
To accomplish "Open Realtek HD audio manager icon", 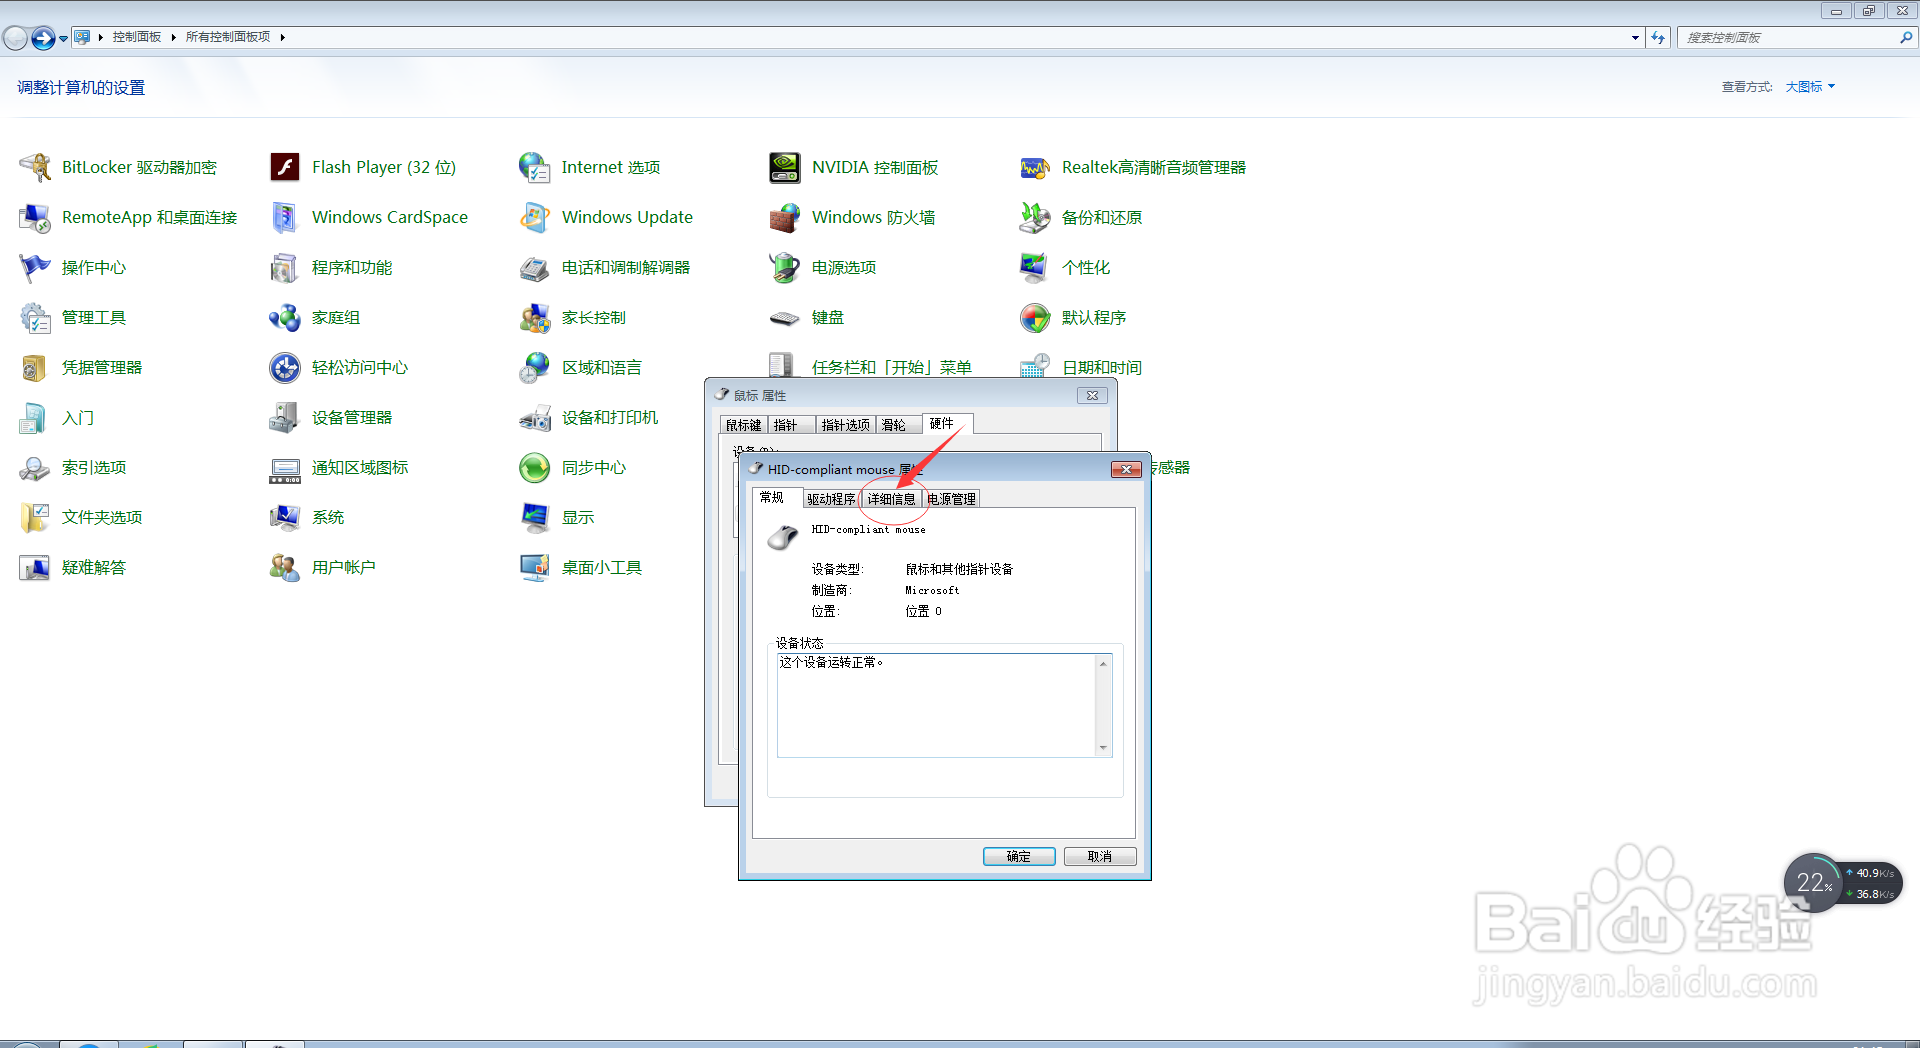I will 1035,167.
